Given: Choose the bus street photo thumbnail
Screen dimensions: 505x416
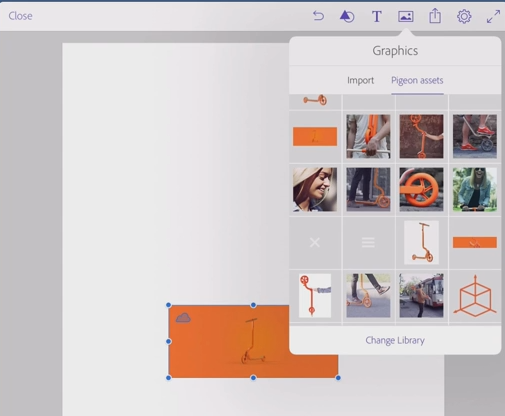Looking at the screenshot, I should [x=421, y=296].
